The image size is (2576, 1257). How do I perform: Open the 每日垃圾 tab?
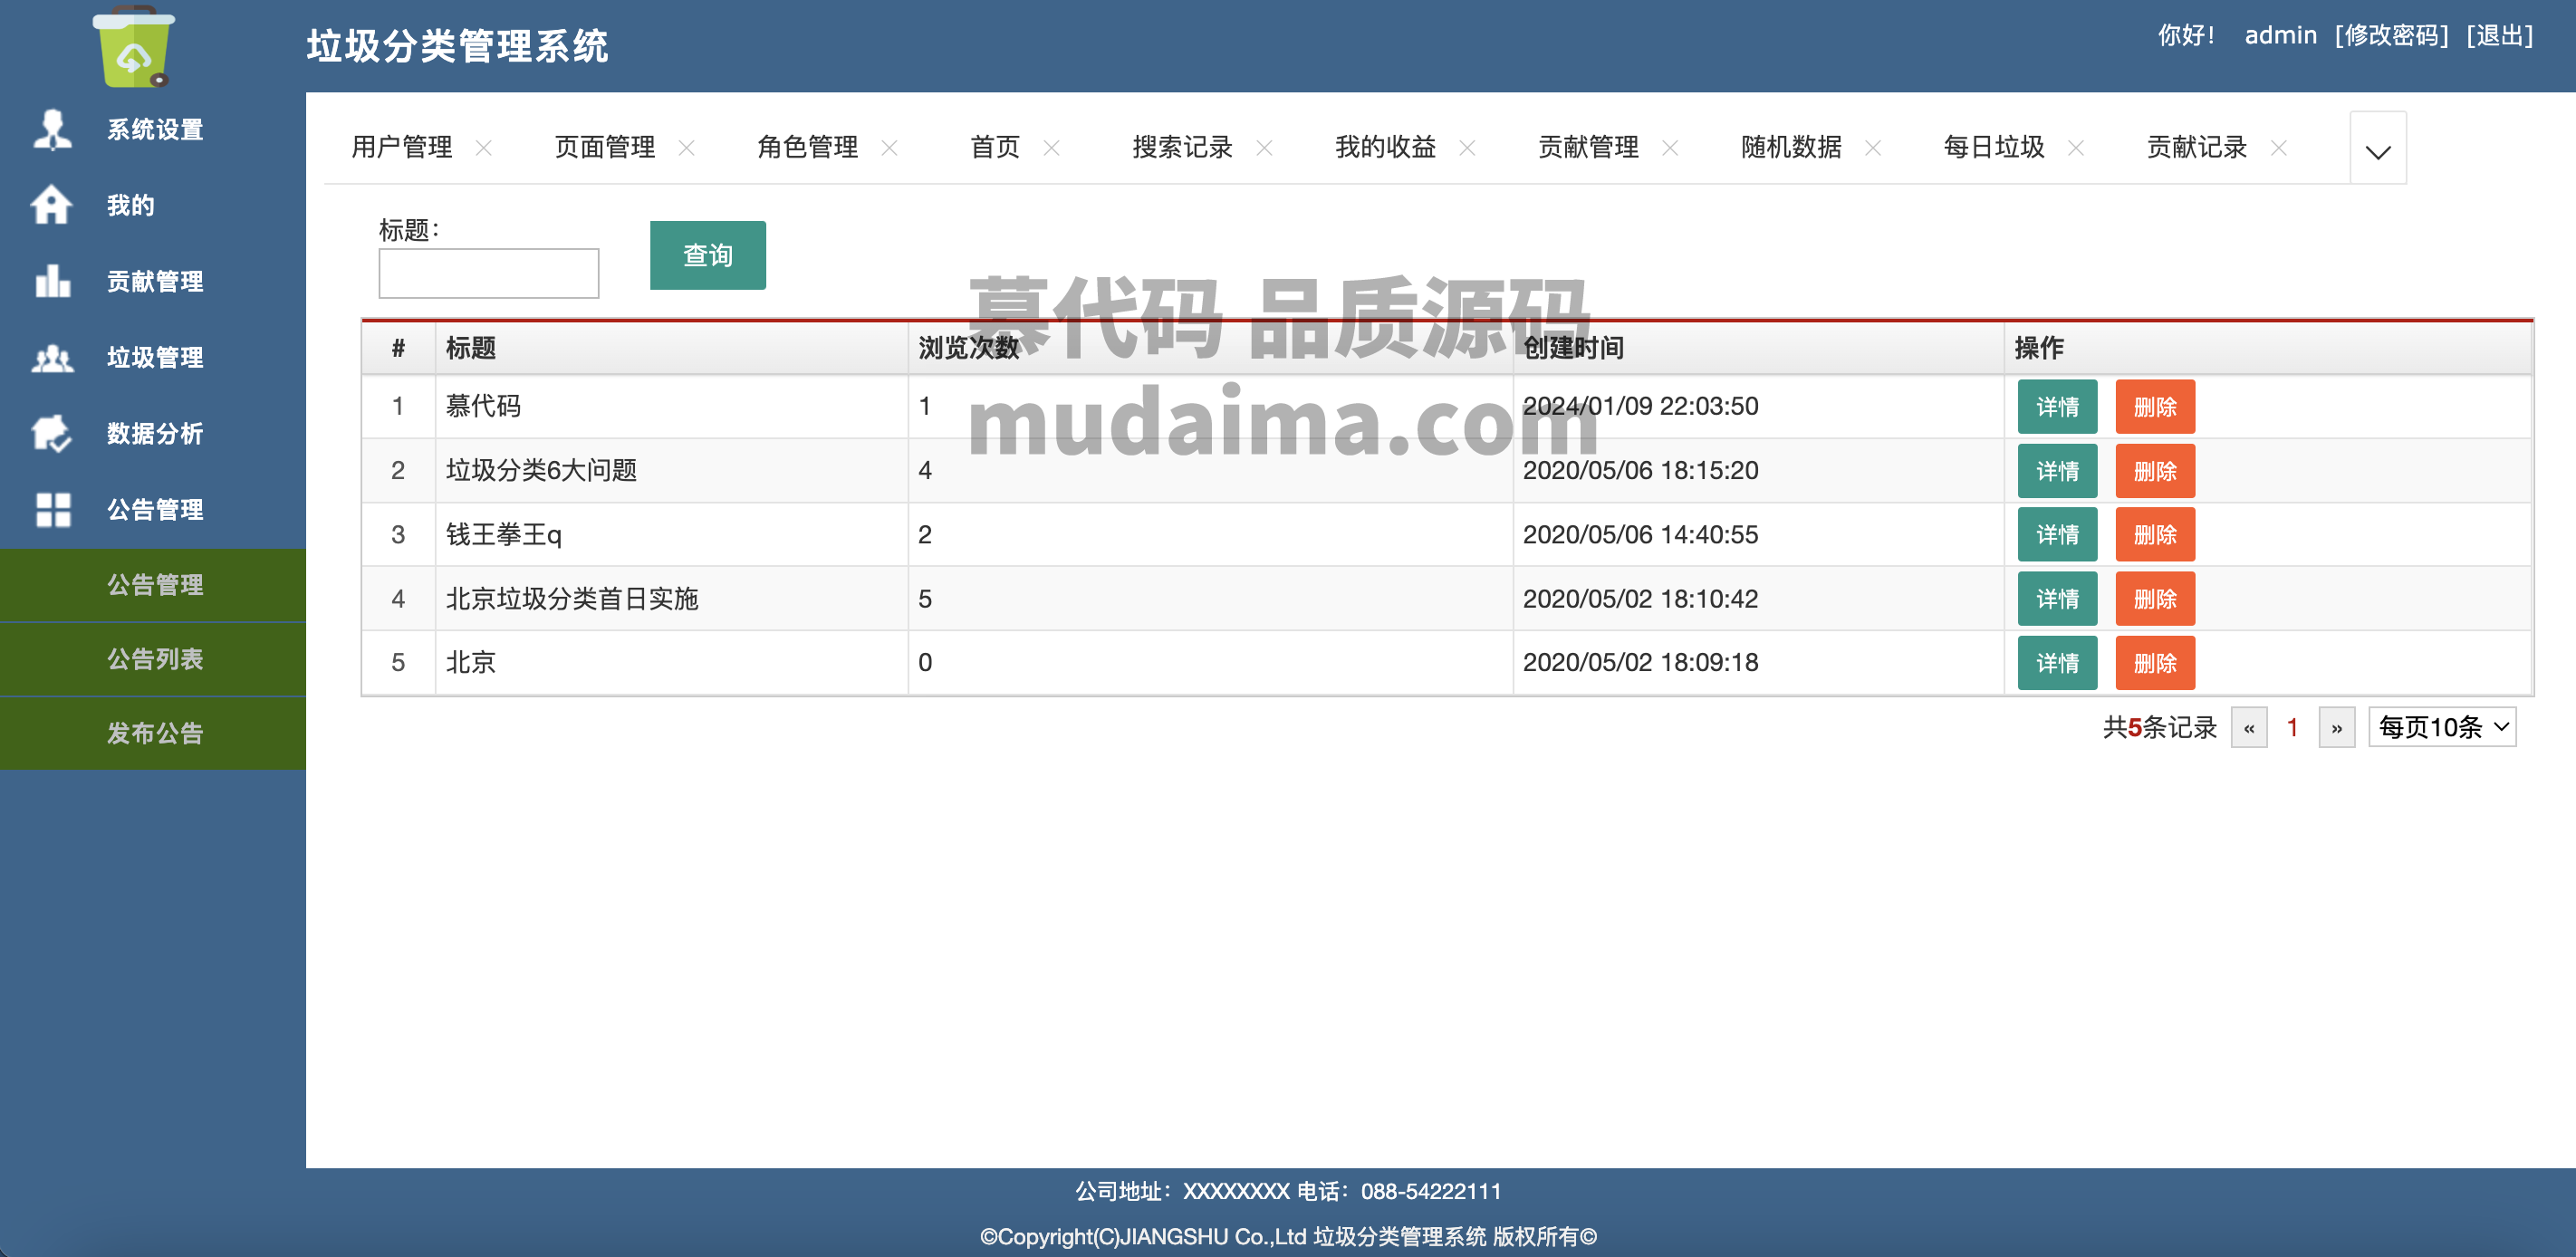click(x=1995, y=148)
